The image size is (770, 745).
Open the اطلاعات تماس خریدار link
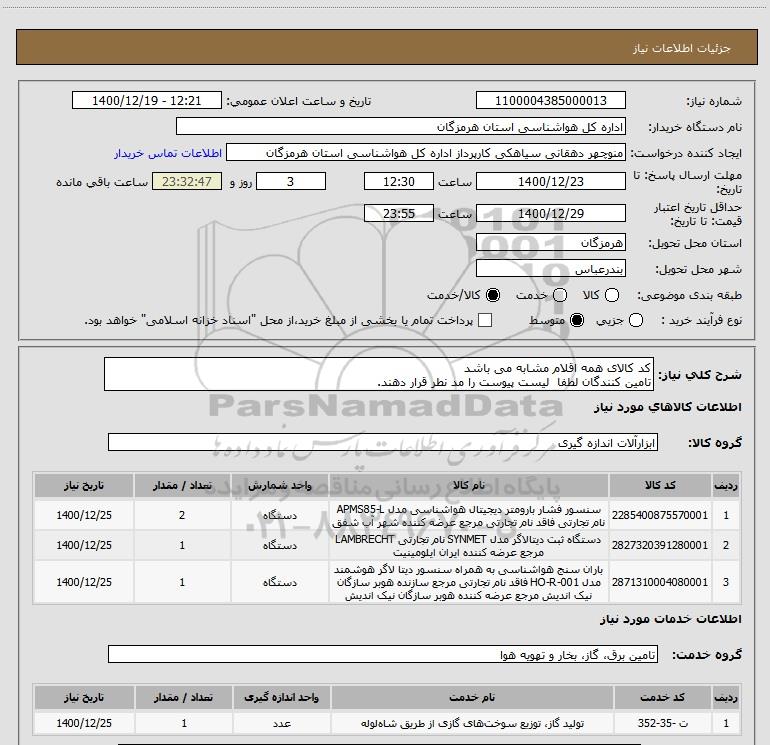(168, 153)
